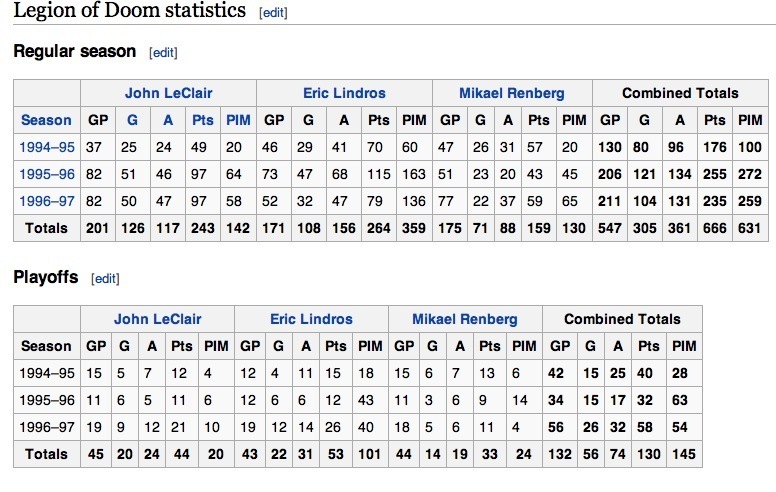Open Mikael Renberg link in regular season table
Screen dimensions: 776x492
(x=512, y=93)
